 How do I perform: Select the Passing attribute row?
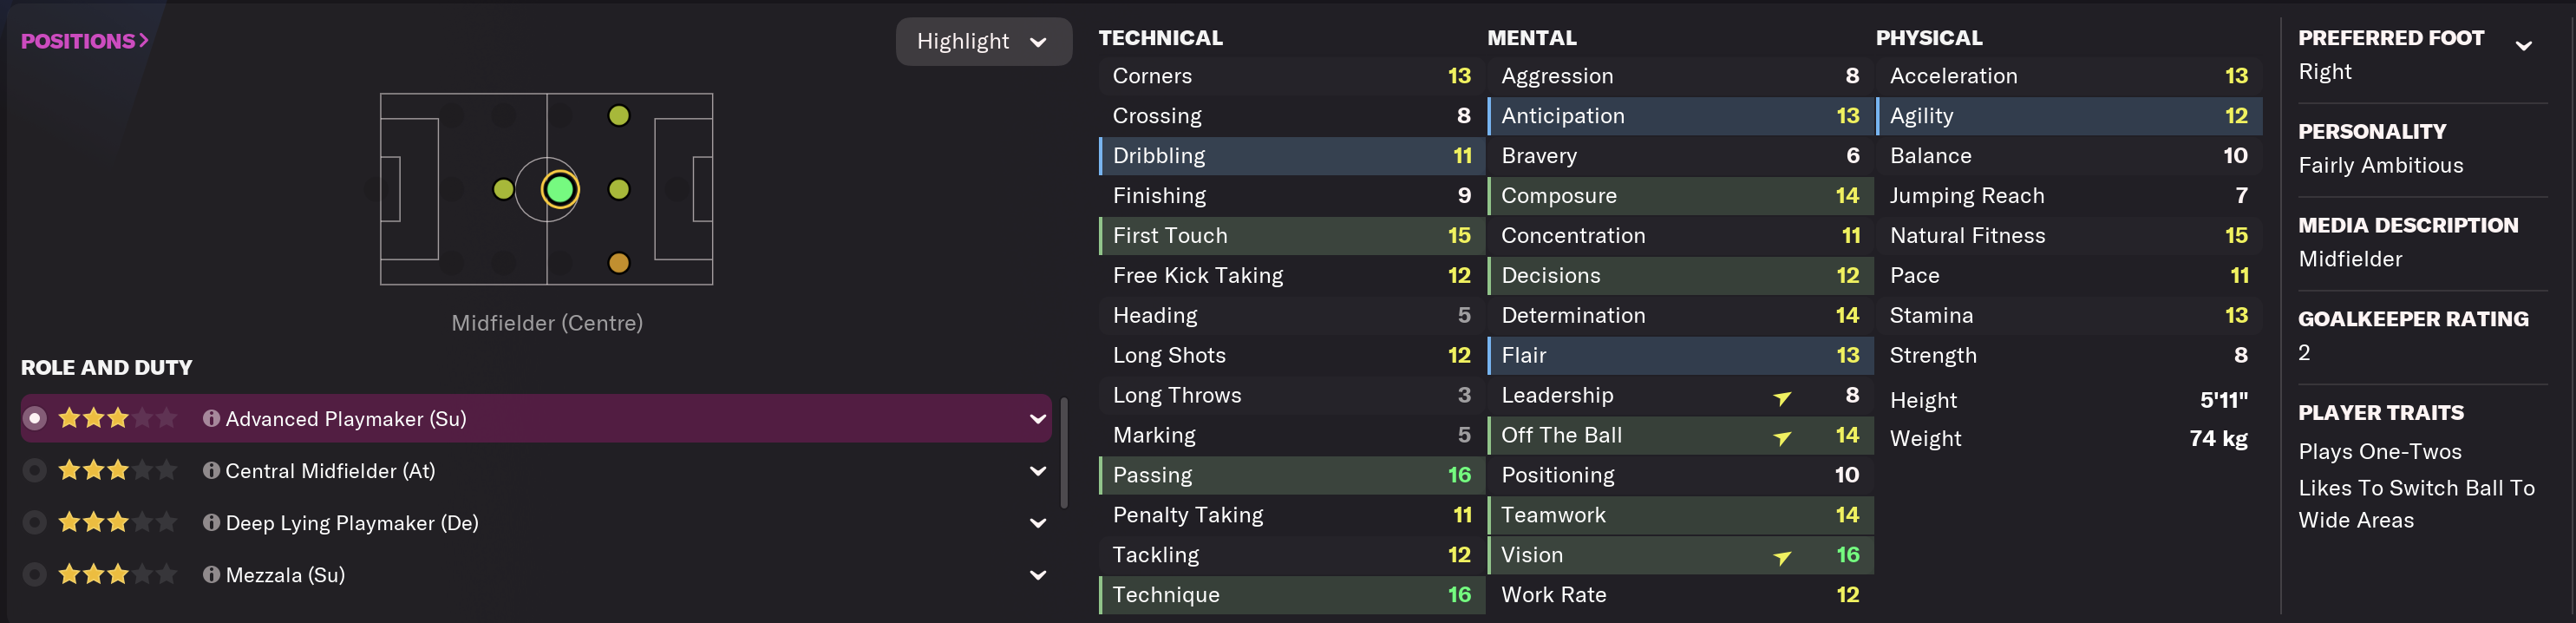coord(1290,475)
